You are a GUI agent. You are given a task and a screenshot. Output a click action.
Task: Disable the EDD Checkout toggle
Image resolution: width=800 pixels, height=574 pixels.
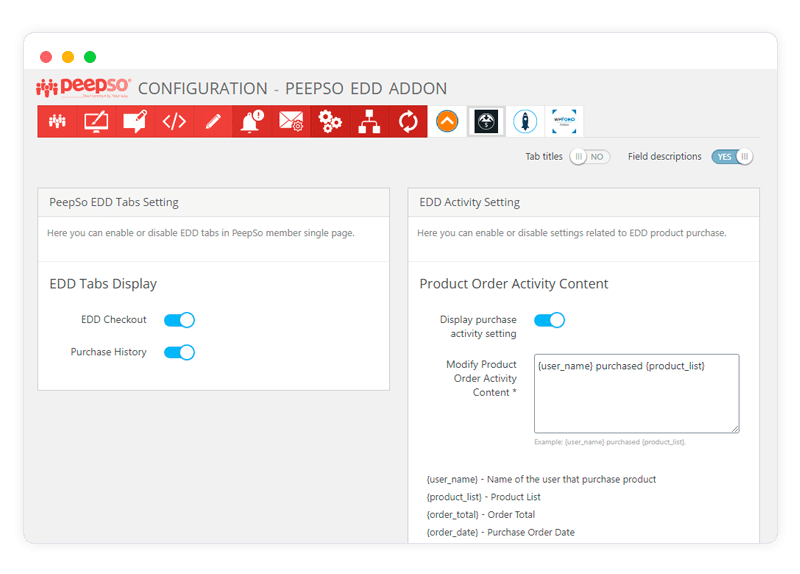point(179,320)
